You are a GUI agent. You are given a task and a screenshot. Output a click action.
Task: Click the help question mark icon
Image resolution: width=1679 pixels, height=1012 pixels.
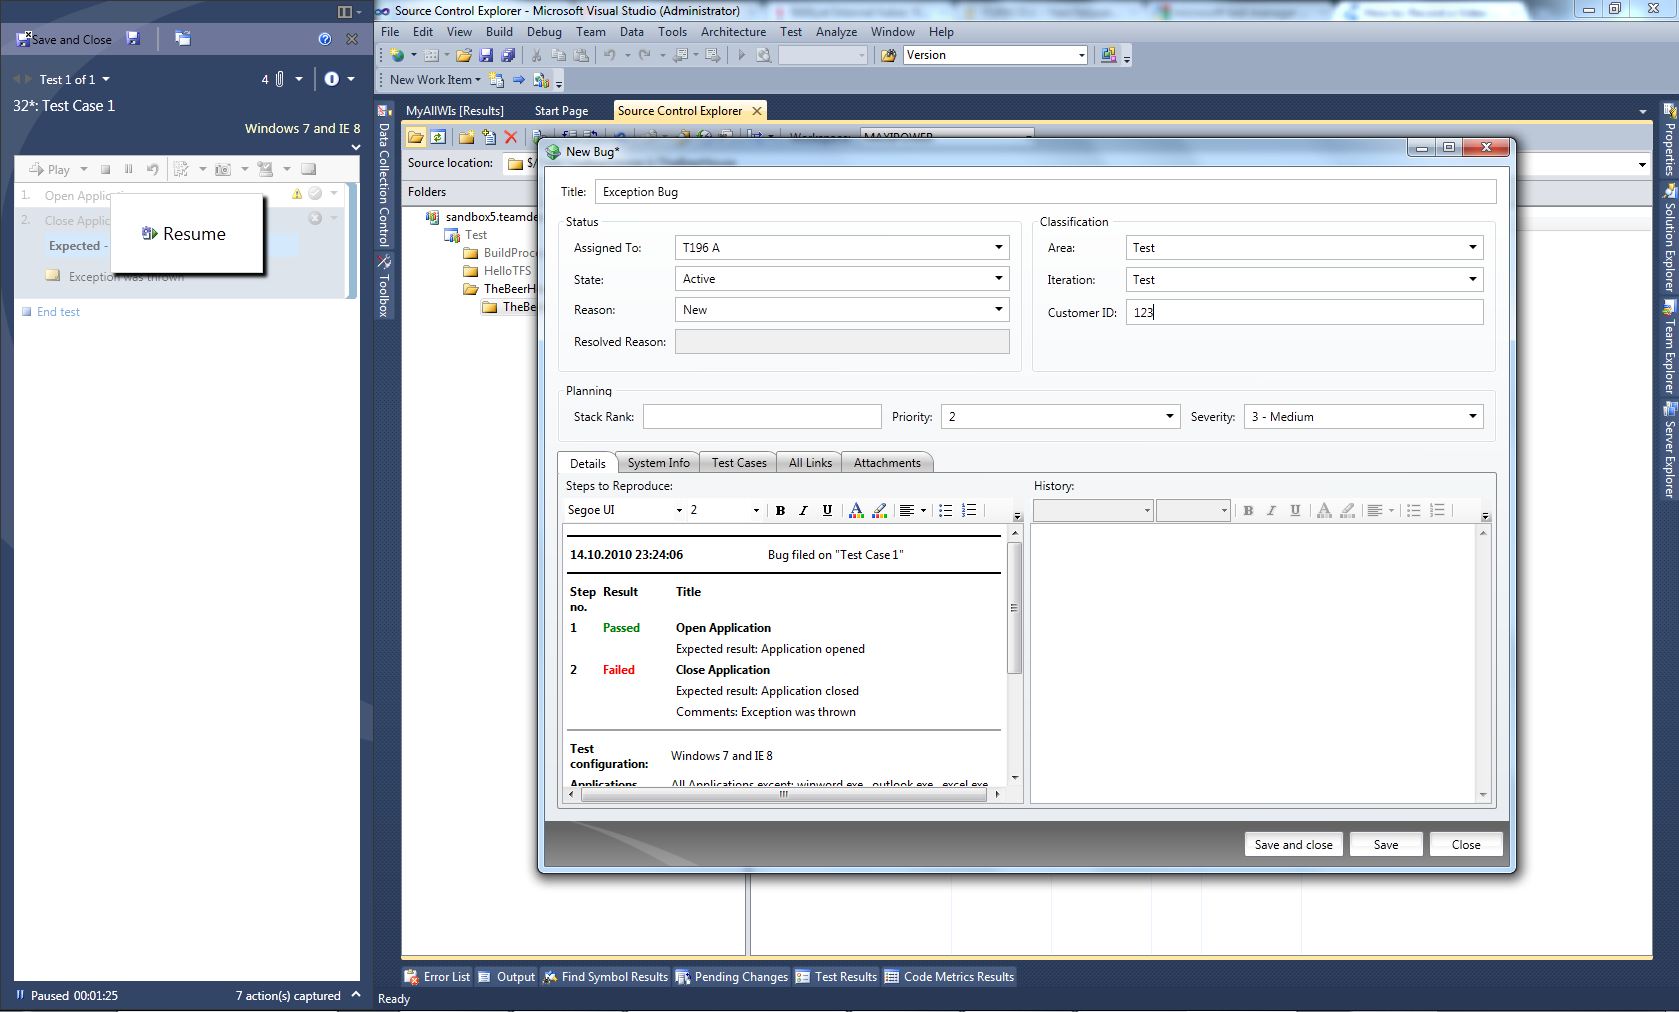point(324,39)
